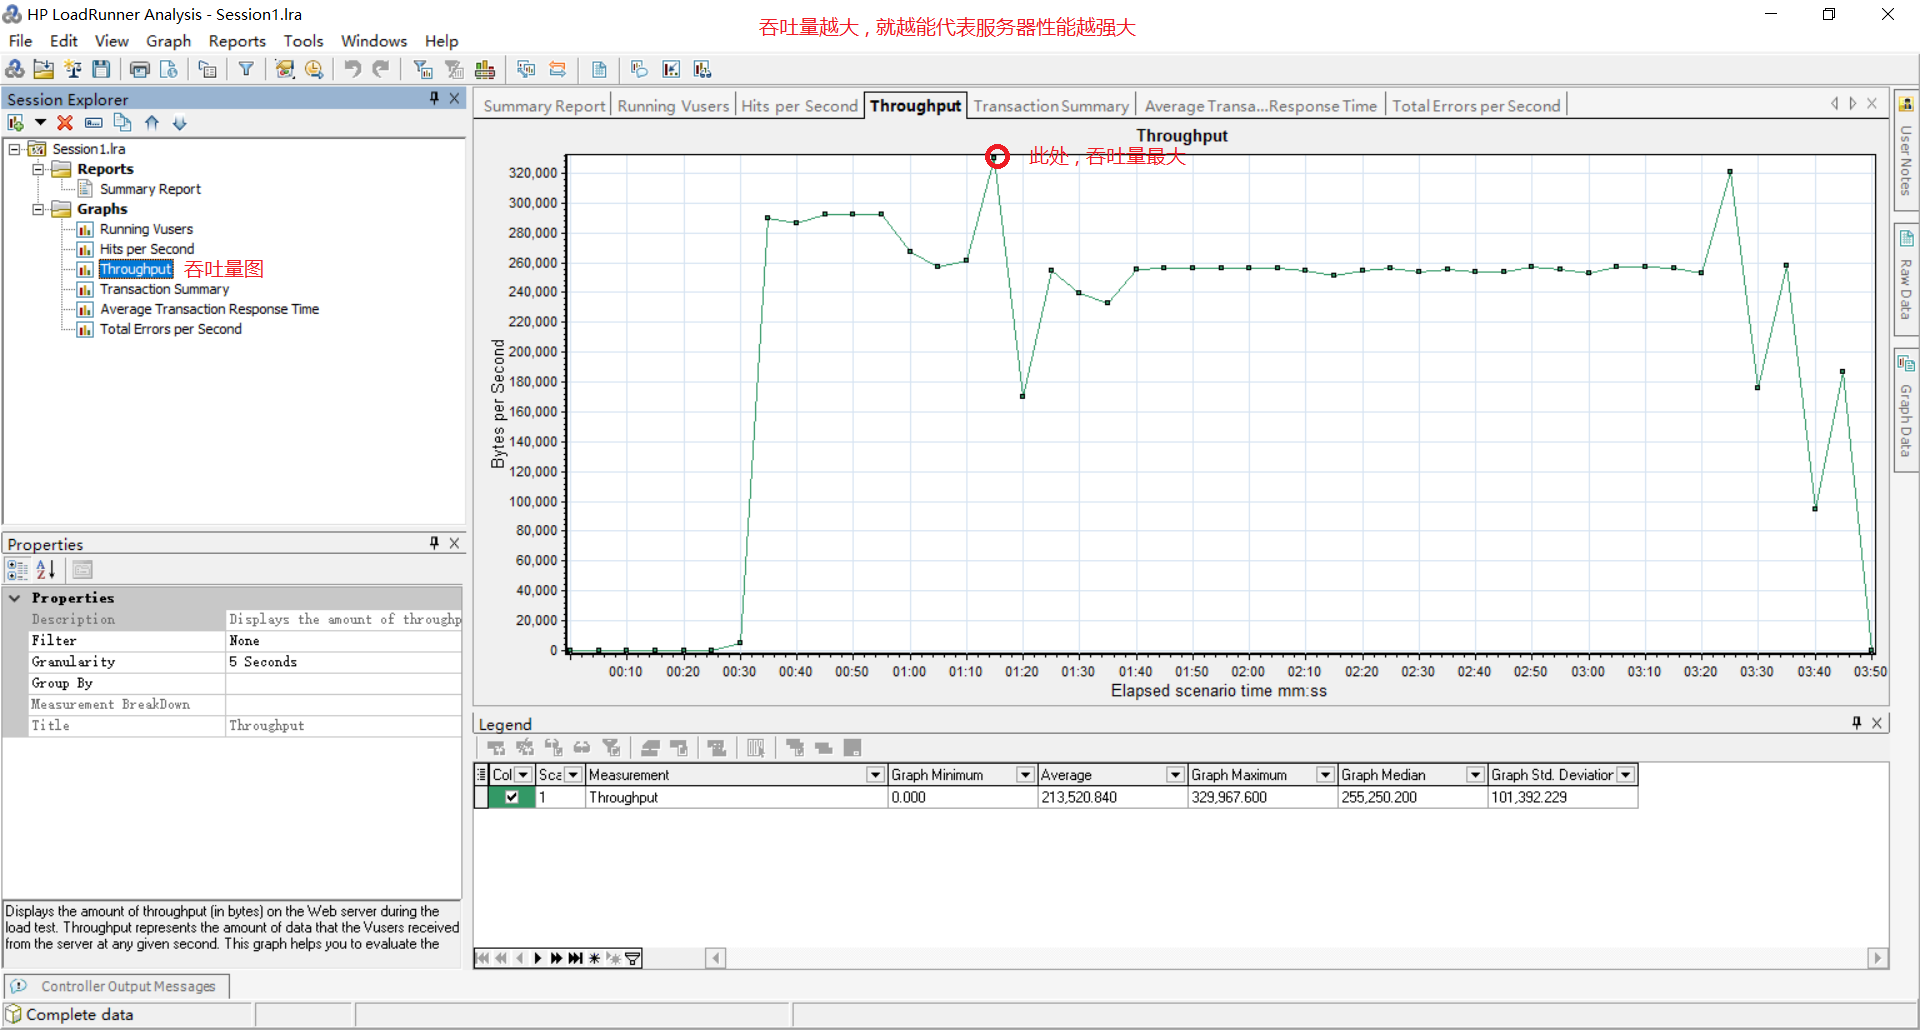Open the Graph Std. Deviation column dropdown
The image size is (1920, 1030).
(1626, 775)
